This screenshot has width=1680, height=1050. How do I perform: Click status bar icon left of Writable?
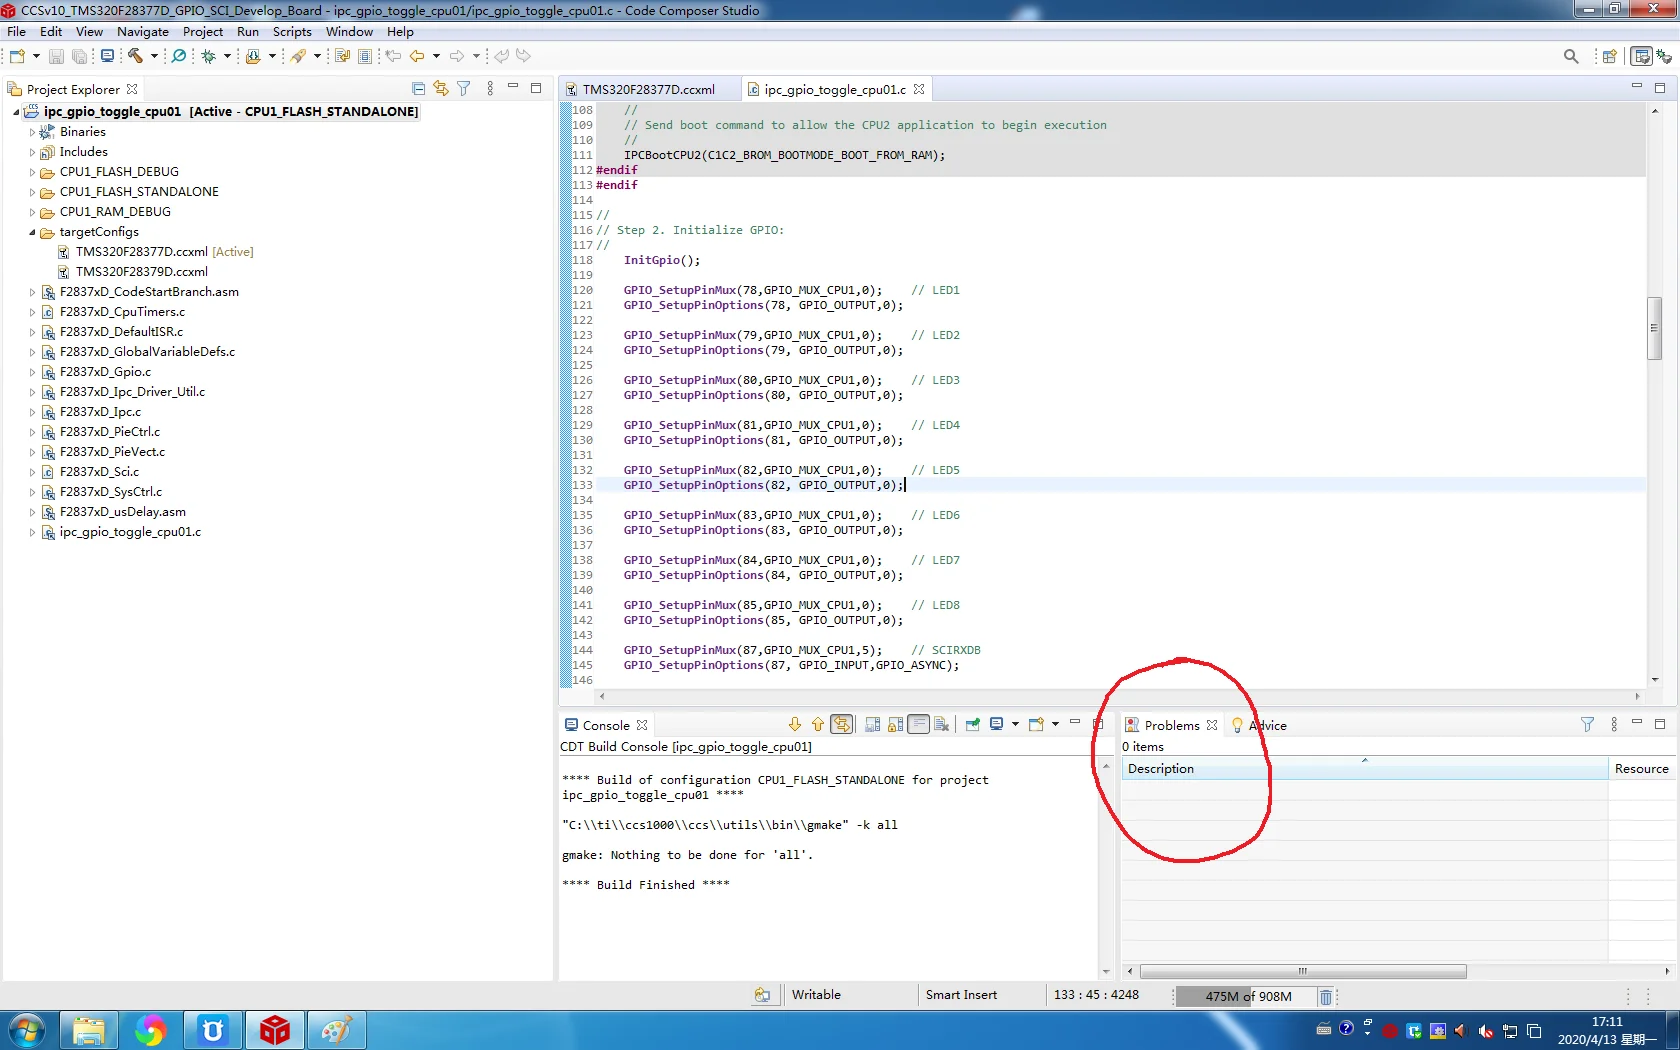pos(763,995)
